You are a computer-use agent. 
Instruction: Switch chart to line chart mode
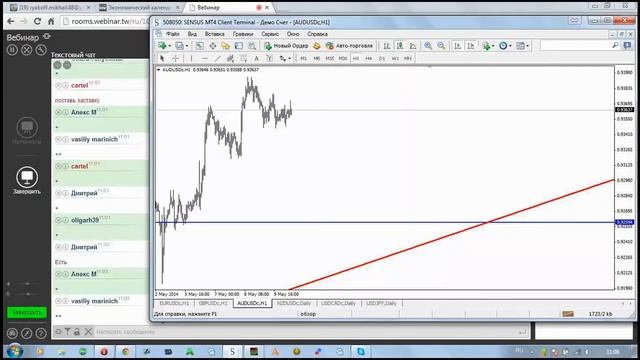413,46
